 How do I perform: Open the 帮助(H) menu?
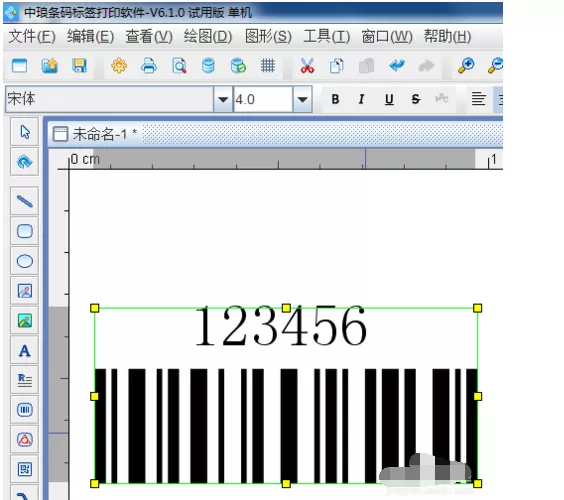coord(447,36)
